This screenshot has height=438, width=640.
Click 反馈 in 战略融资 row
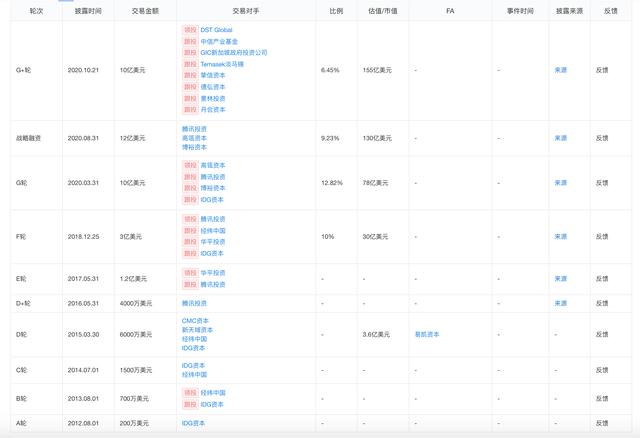tap(602, 138)
